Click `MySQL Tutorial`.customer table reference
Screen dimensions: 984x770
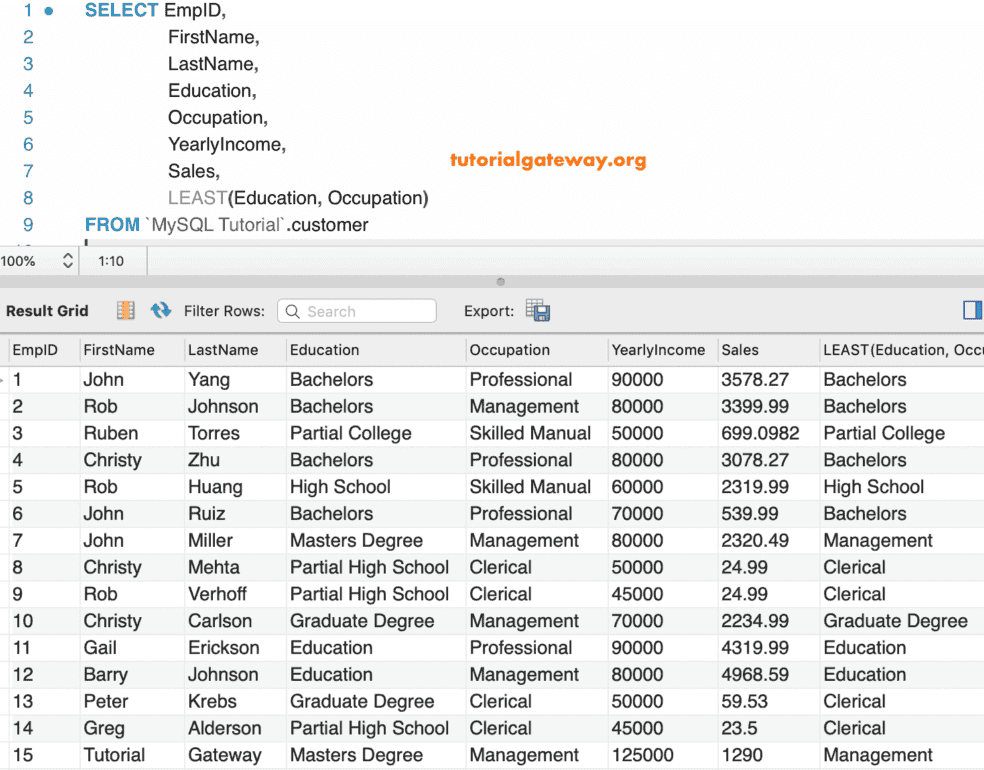coord(257,225)
